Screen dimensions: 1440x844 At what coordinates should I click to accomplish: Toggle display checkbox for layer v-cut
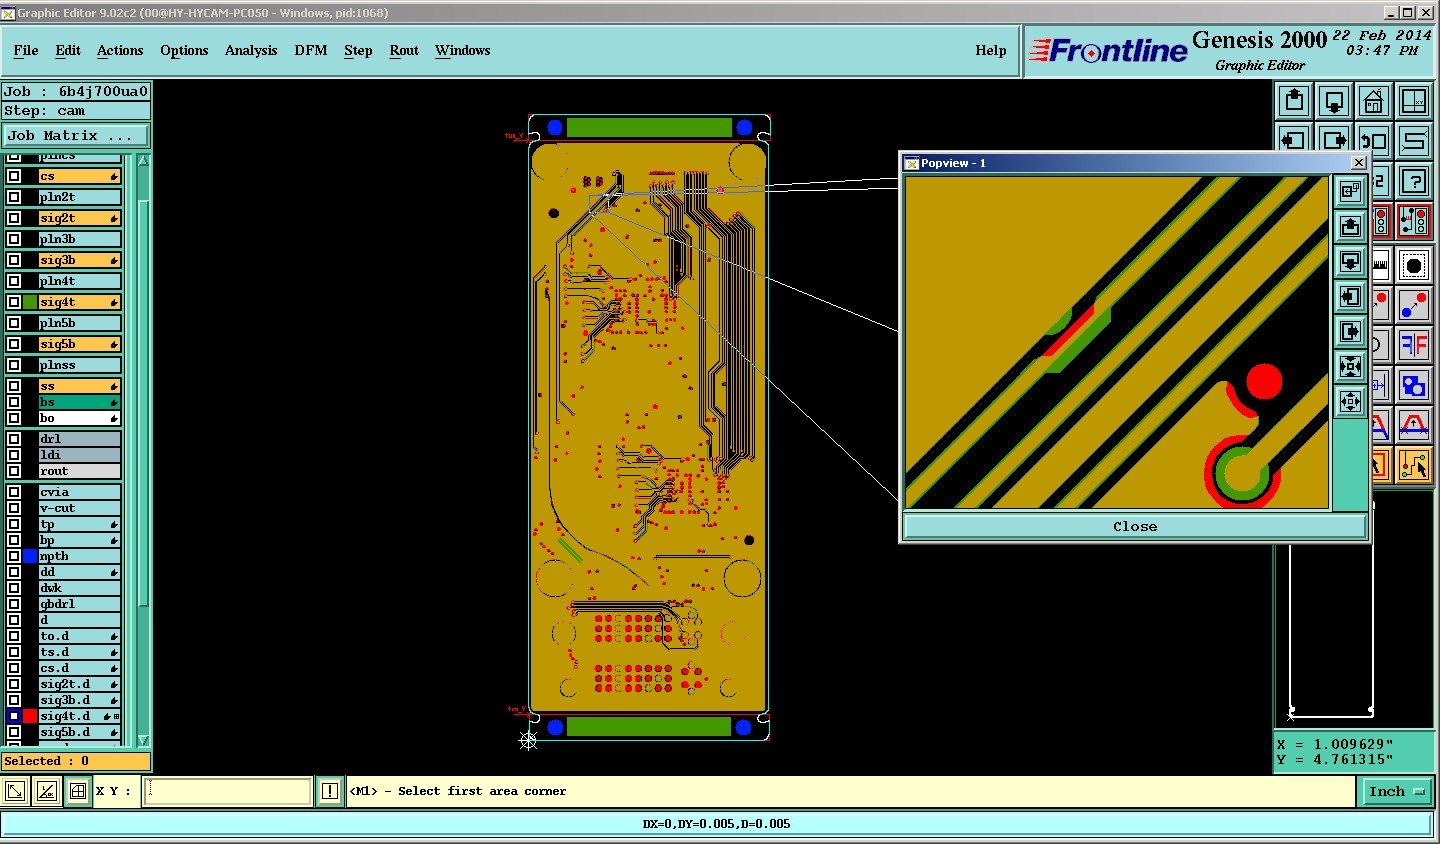click(x=14, y=508)
